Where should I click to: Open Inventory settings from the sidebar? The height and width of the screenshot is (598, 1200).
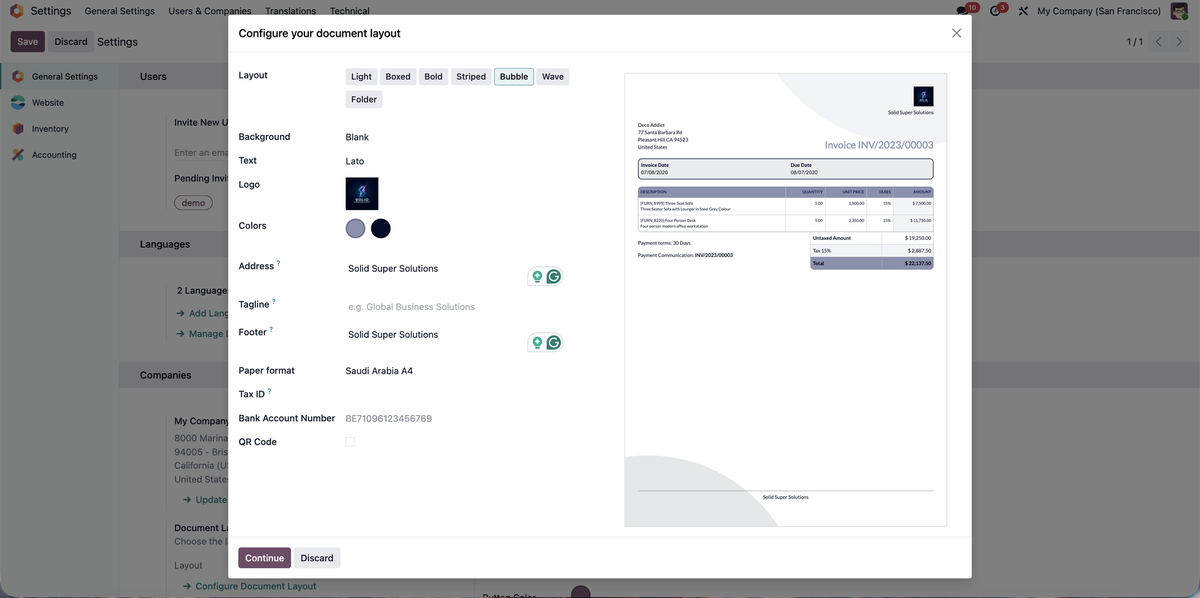[48, 127]
